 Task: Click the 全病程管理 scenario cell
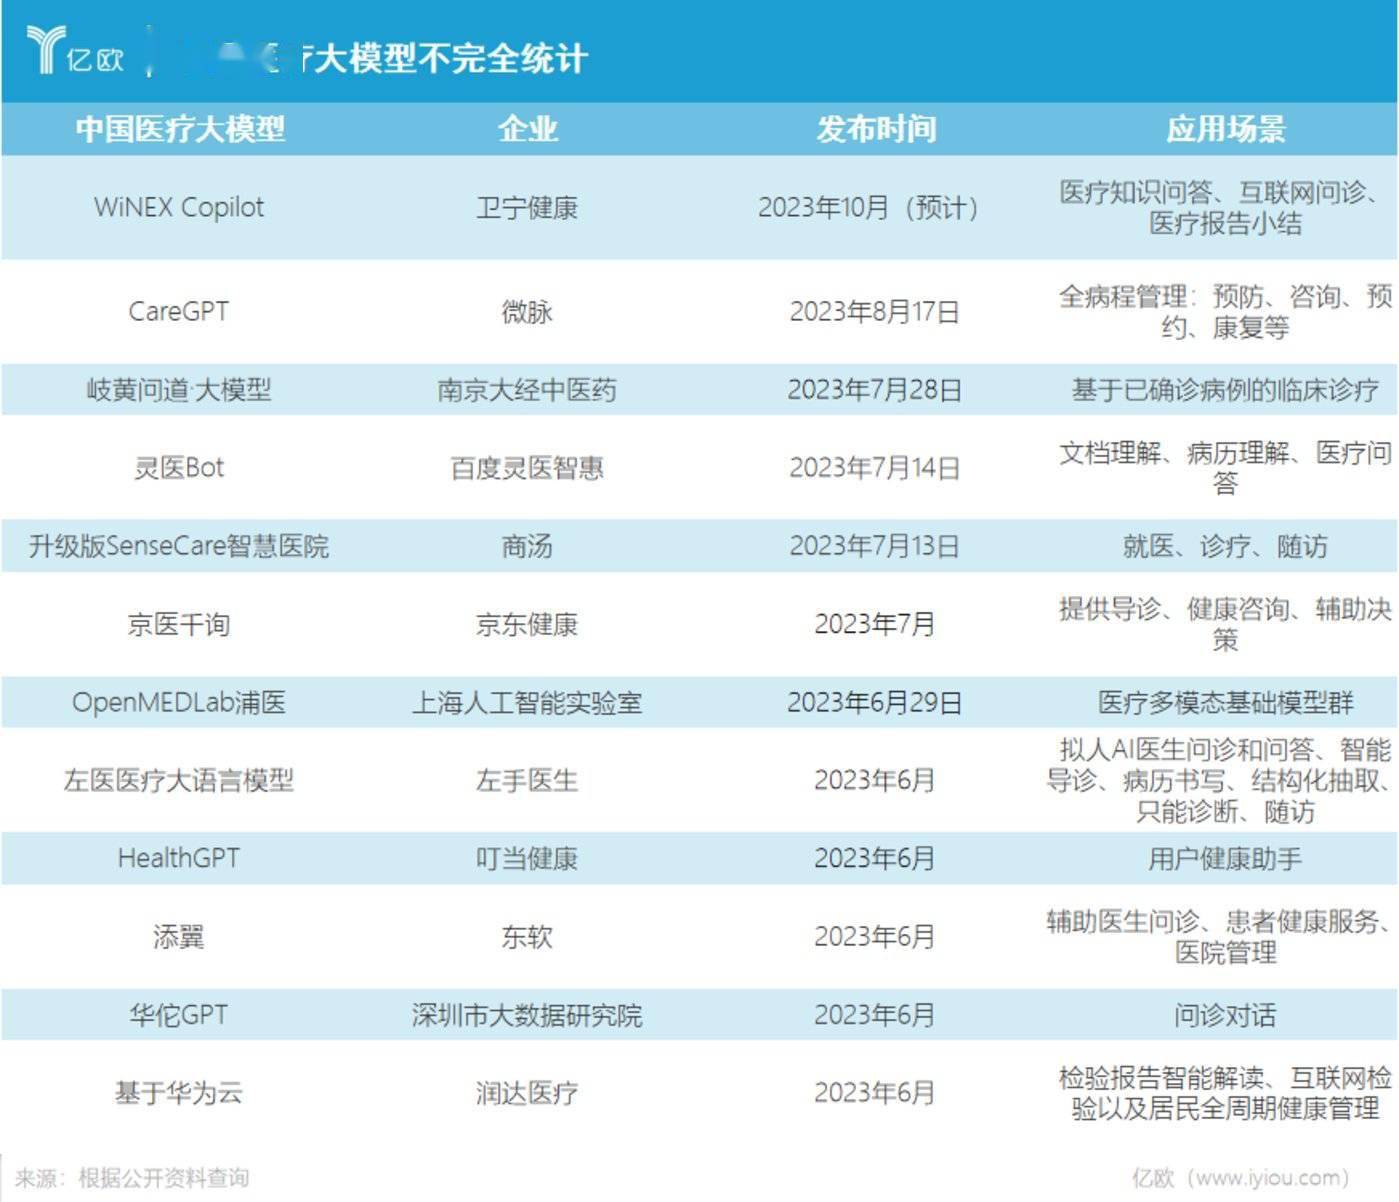[x=1225, y=312]
